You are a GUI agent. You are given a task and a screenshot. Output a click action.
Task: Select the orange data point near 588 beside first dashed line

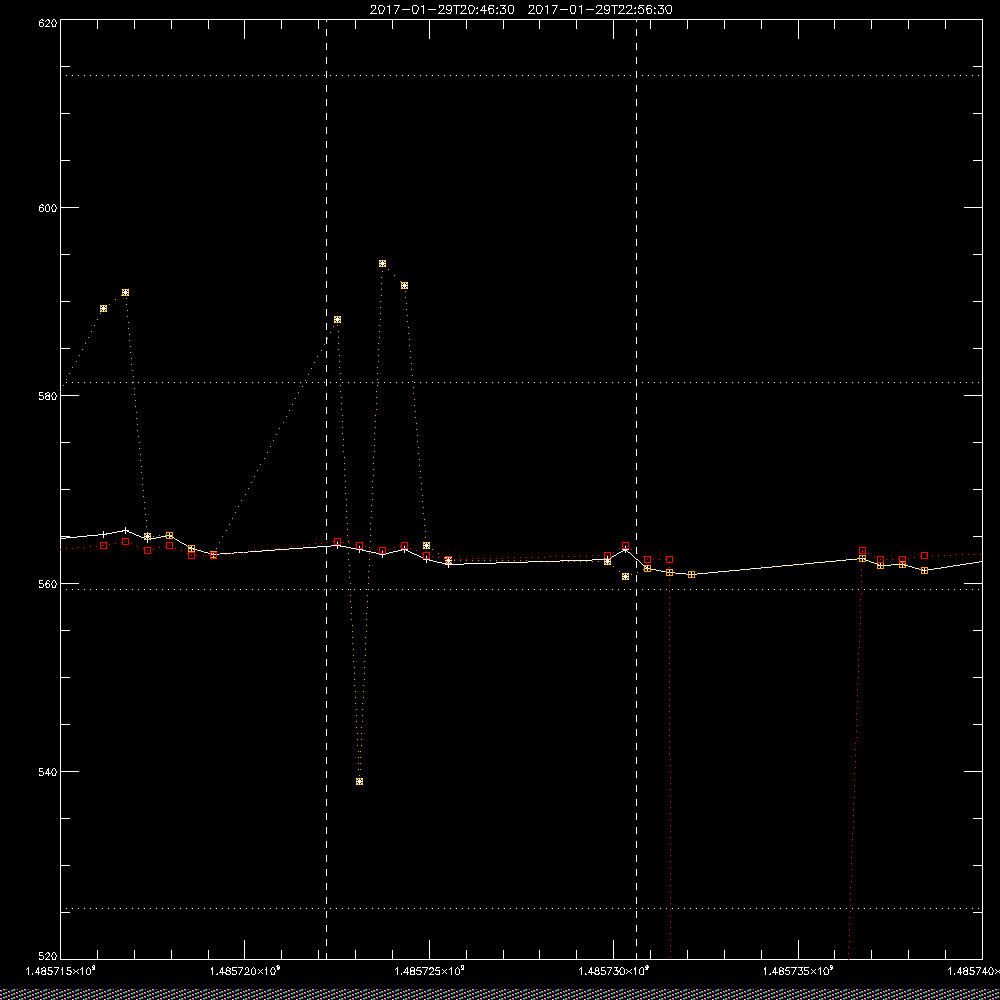337,320
